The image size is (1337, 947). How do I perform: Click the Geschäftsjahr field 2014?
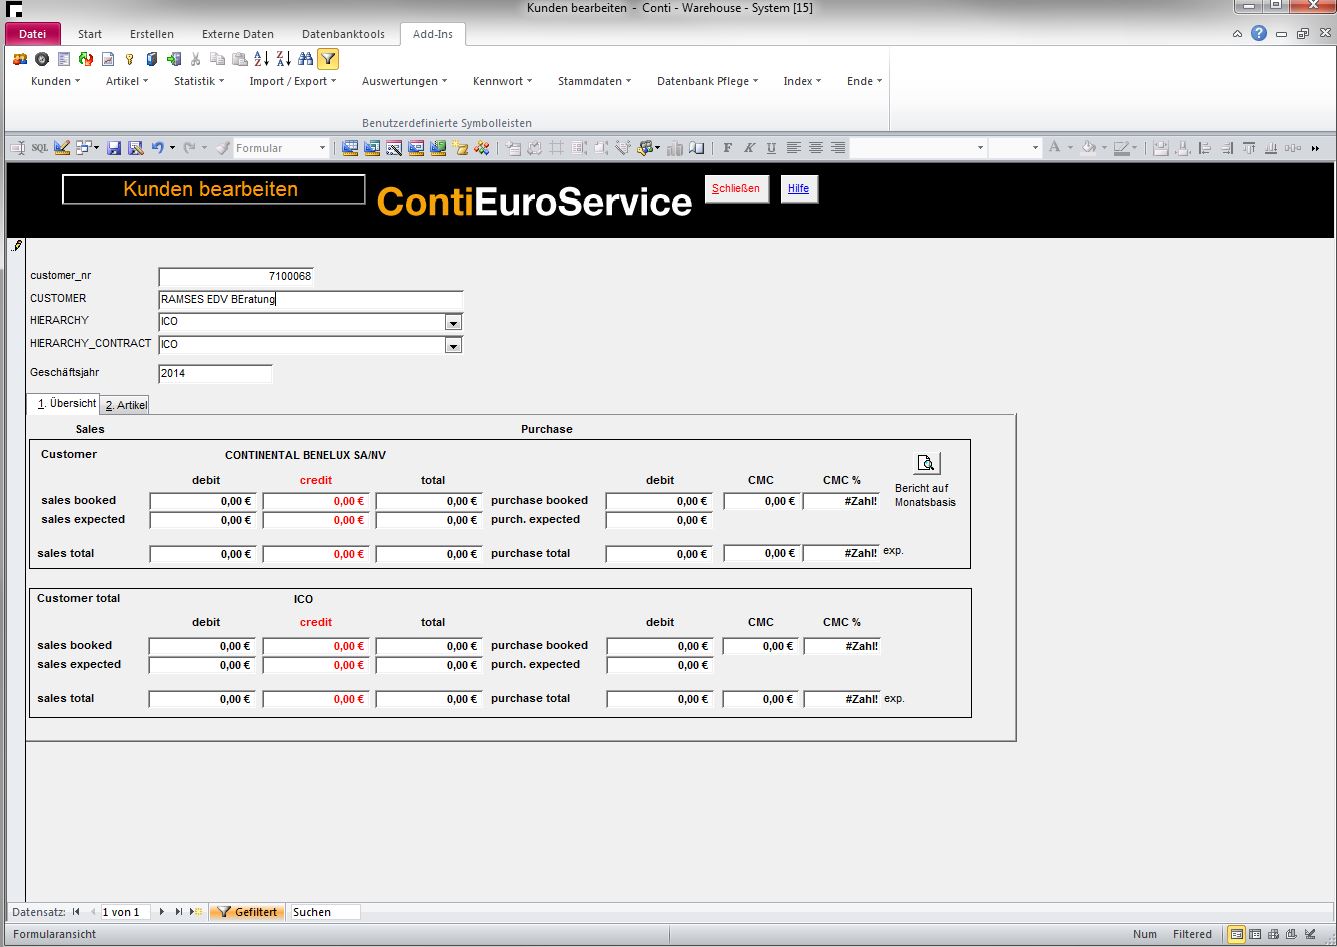tap(215, 373)
